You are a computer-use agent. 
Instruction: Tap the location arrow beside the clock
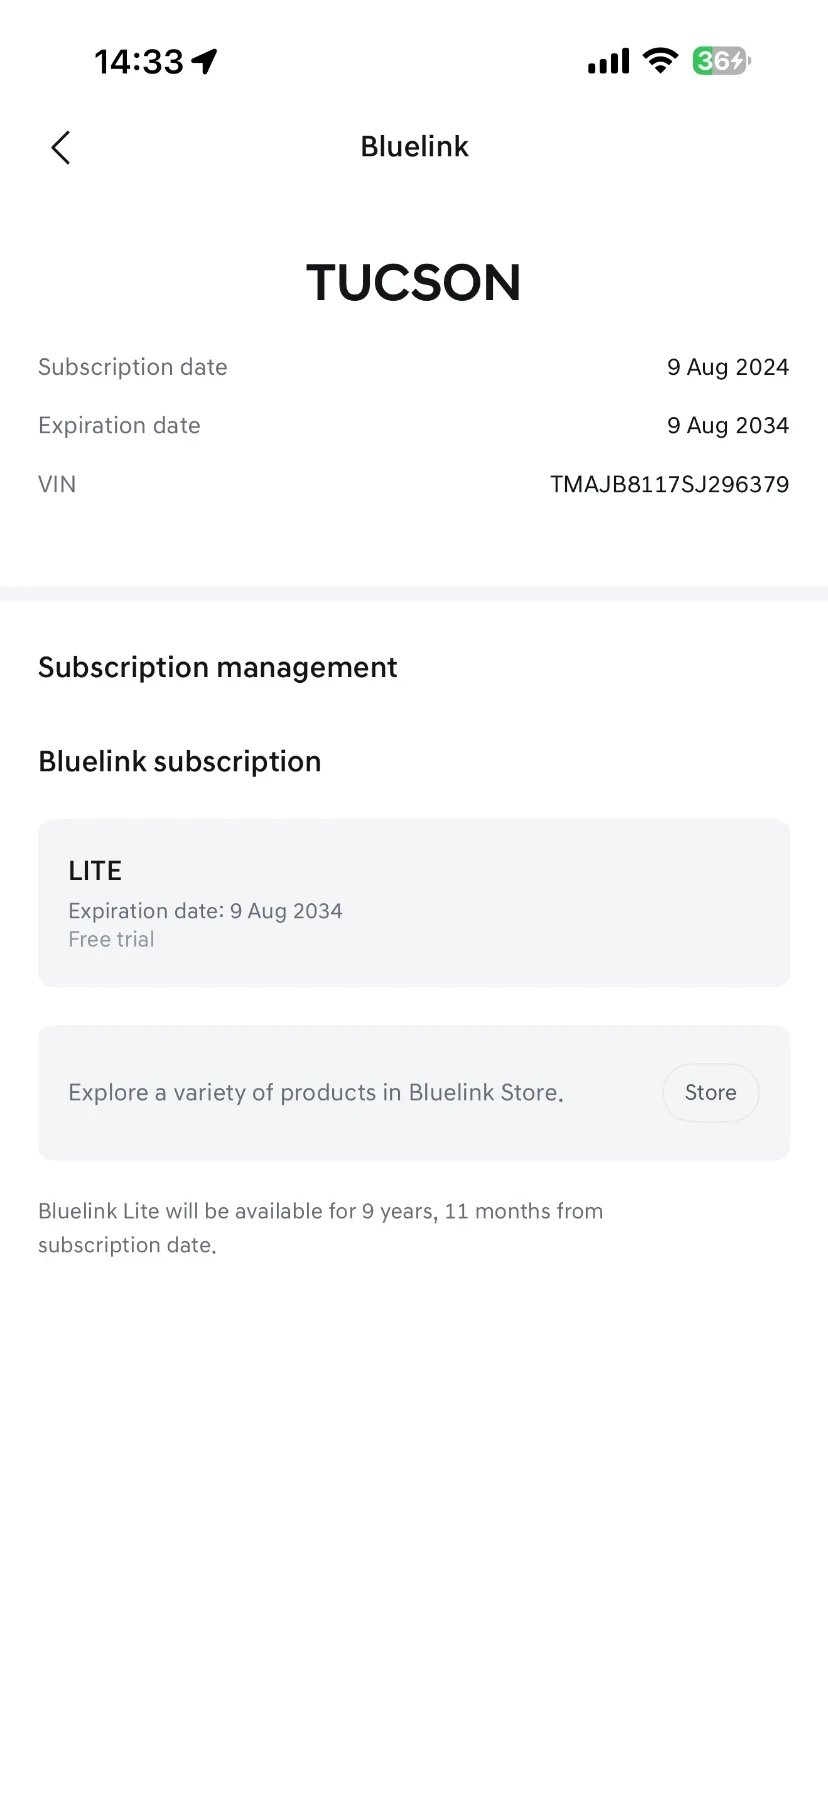coord(205,62)
